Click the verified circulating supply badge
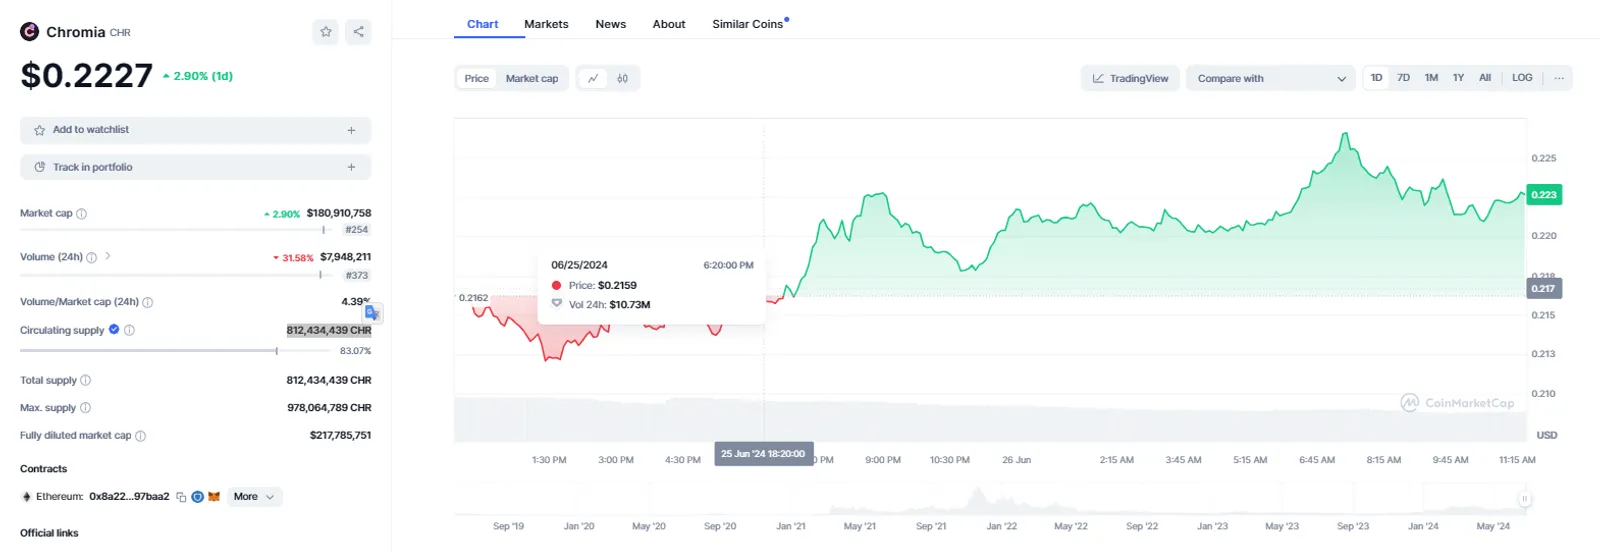 [x=114, y=329]
